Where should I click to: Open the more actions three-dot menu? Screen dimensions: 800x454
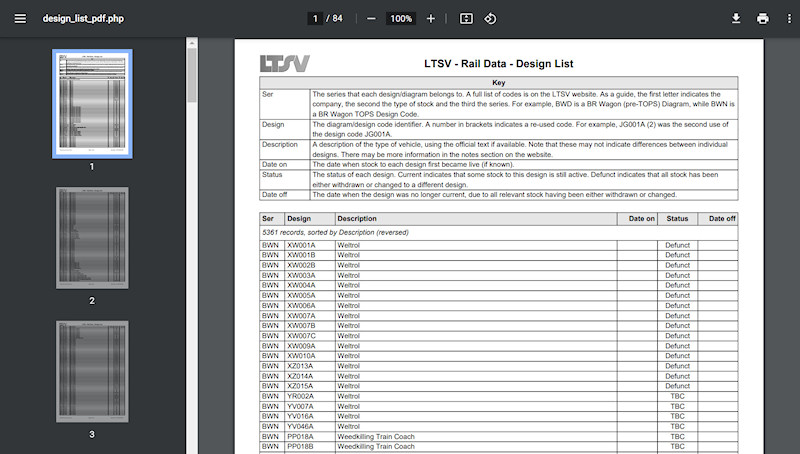[x=788, y=19]
